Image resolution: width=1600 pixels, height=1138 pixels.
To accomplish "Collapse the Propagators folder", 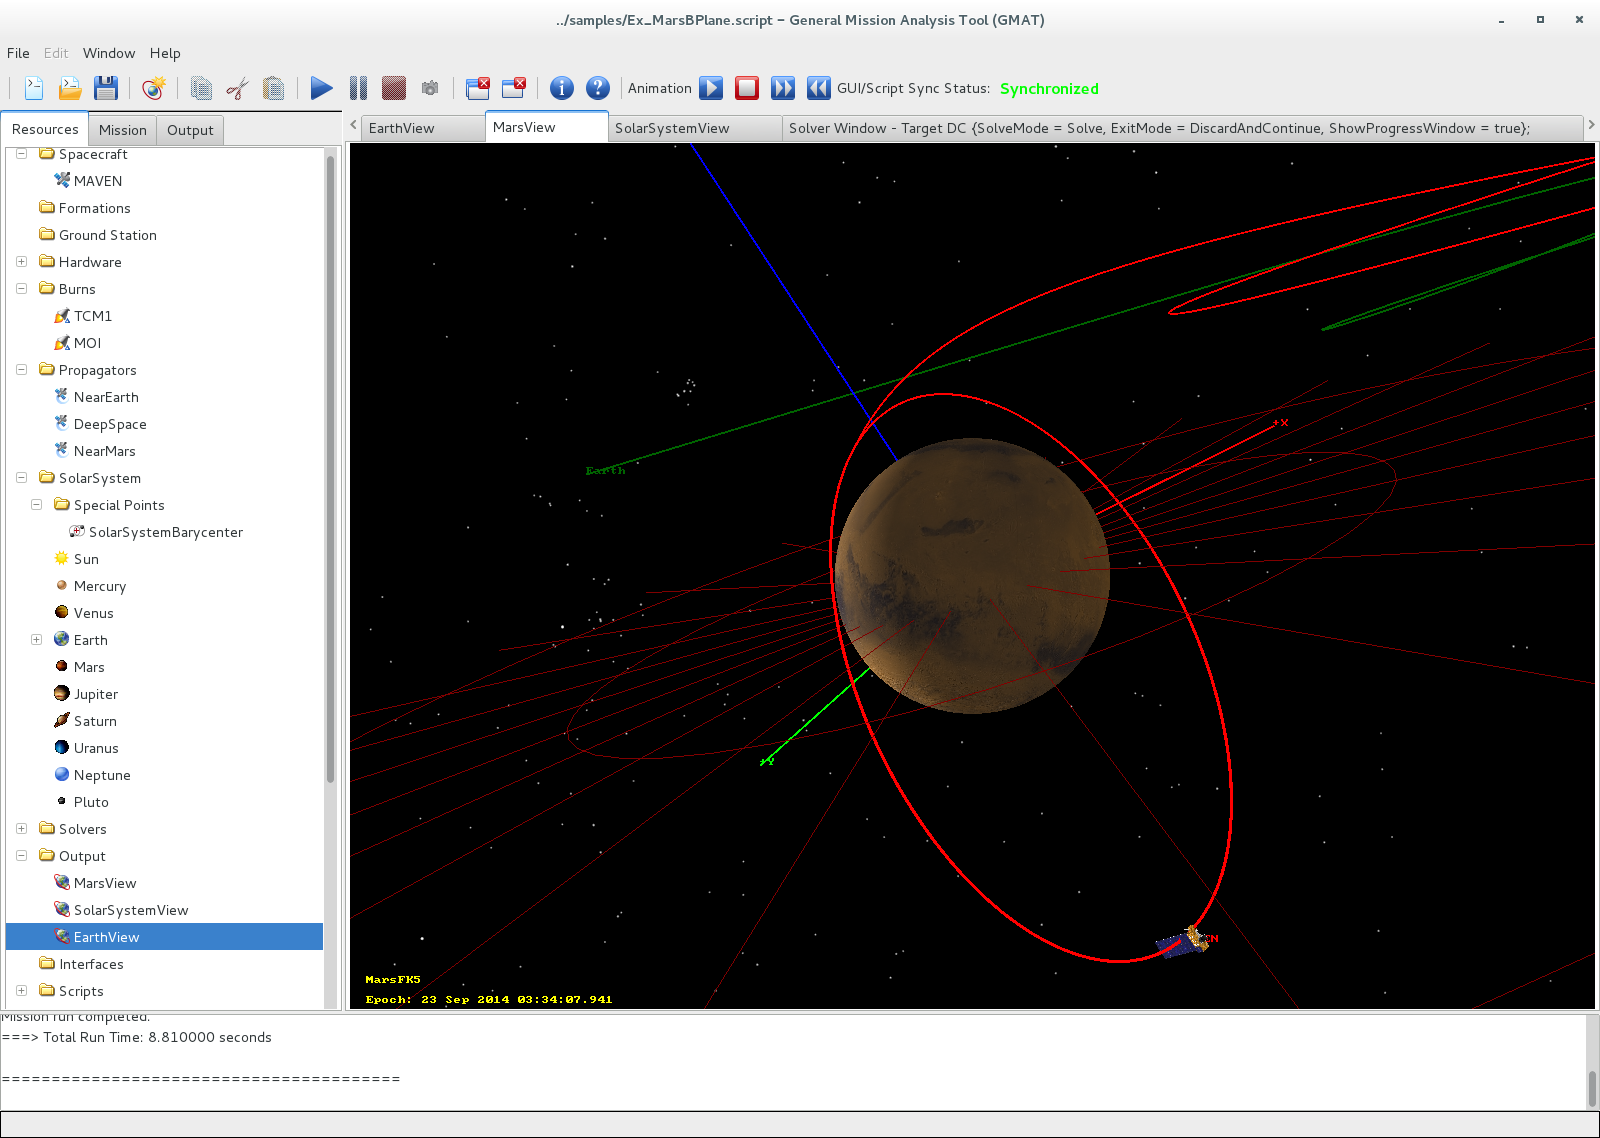I will pos(21,370).
